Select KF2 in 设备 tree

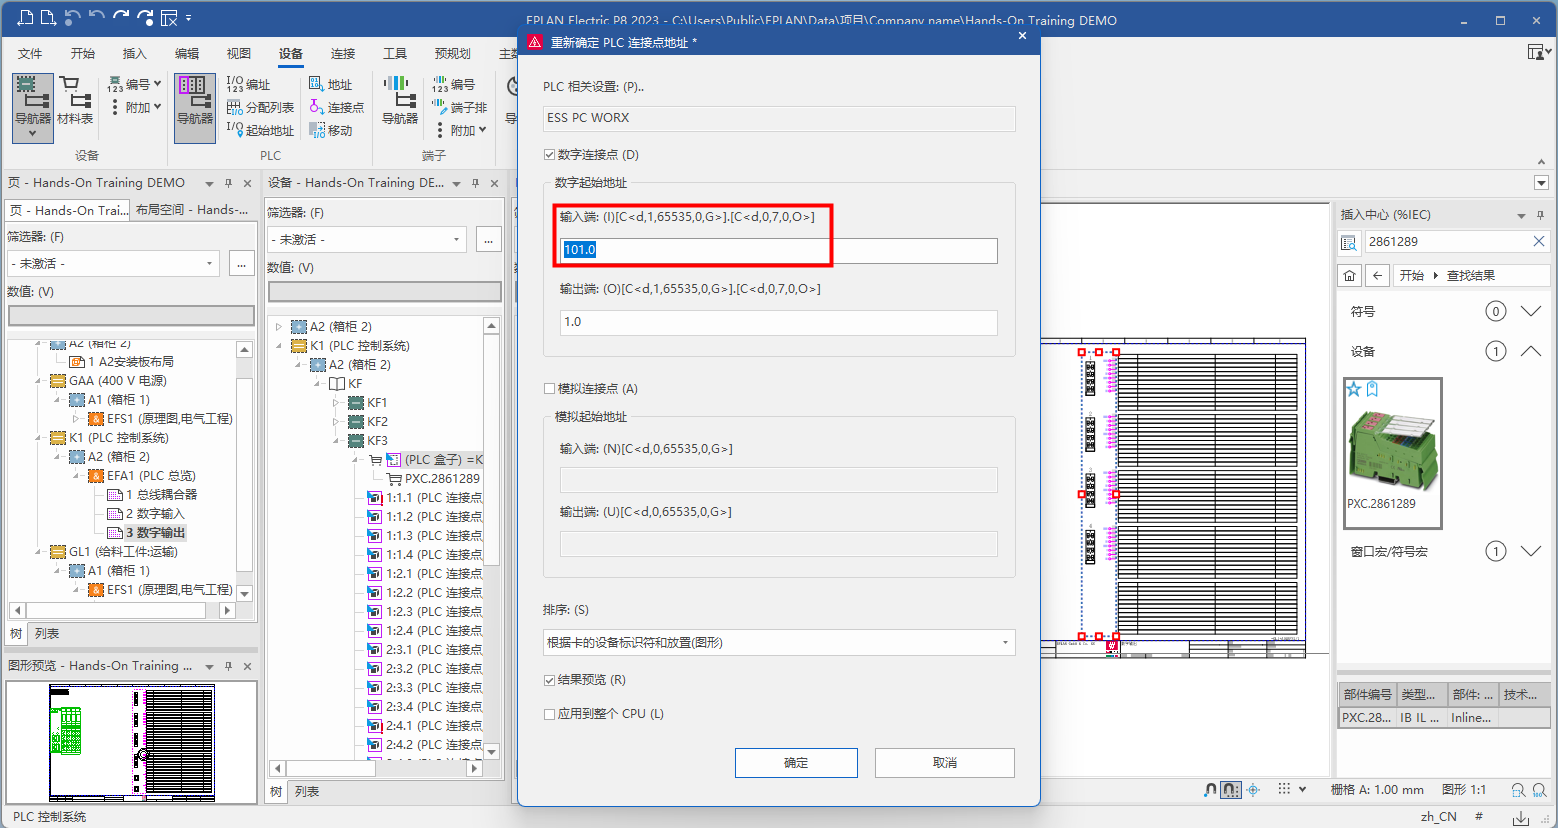(377, 421)
